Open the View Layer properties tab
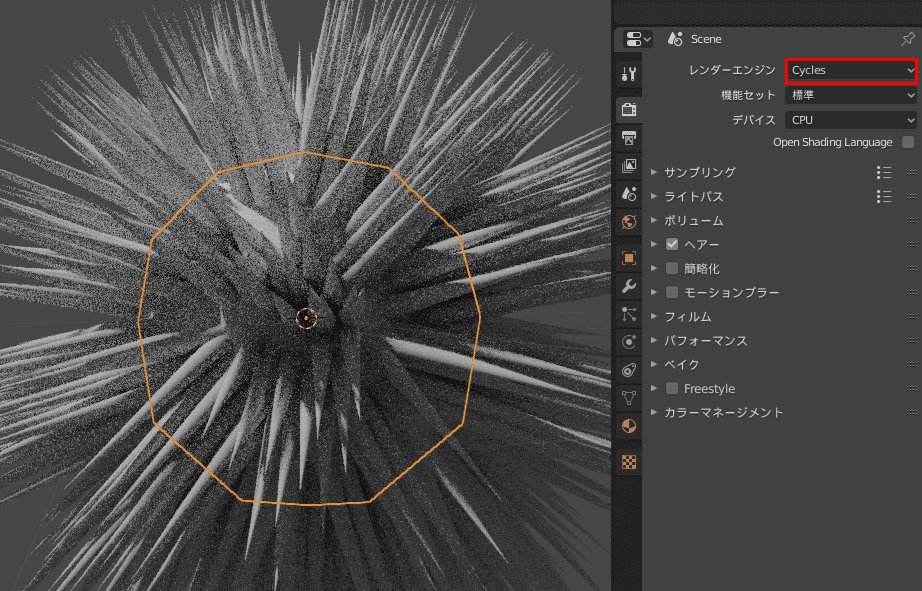 coord(629,166)
